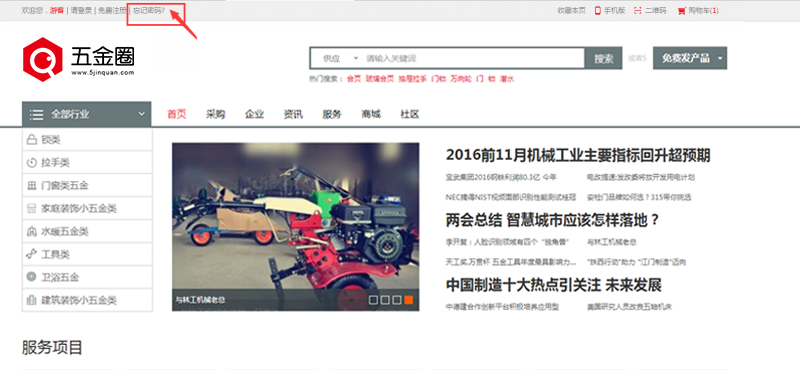Select the orange active carousel indicator
The image size is (800, 370).
click(x=409, y=300)
